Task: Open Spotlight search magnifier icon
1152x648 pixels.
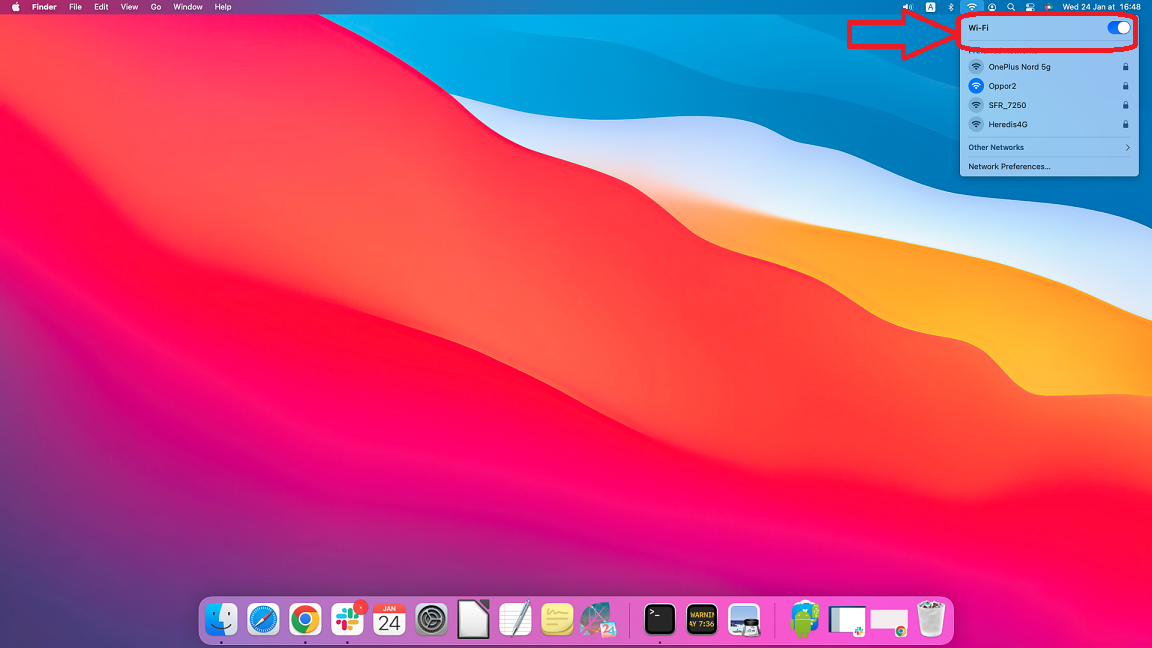Action: (1011, 7)
